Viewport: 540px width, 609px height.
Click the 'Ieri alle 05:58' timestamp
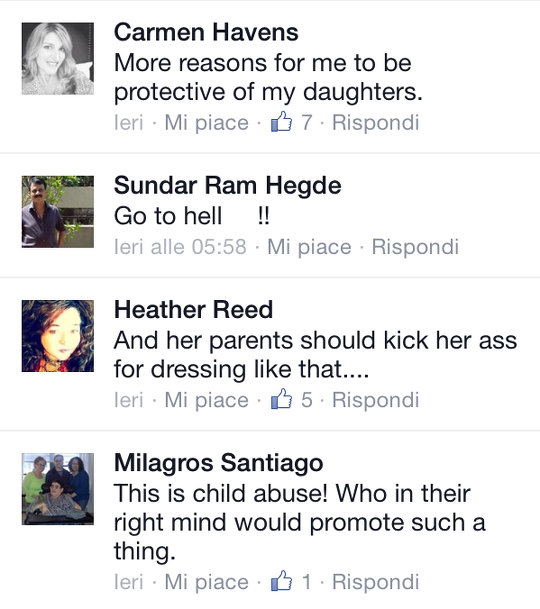[180, 247]
